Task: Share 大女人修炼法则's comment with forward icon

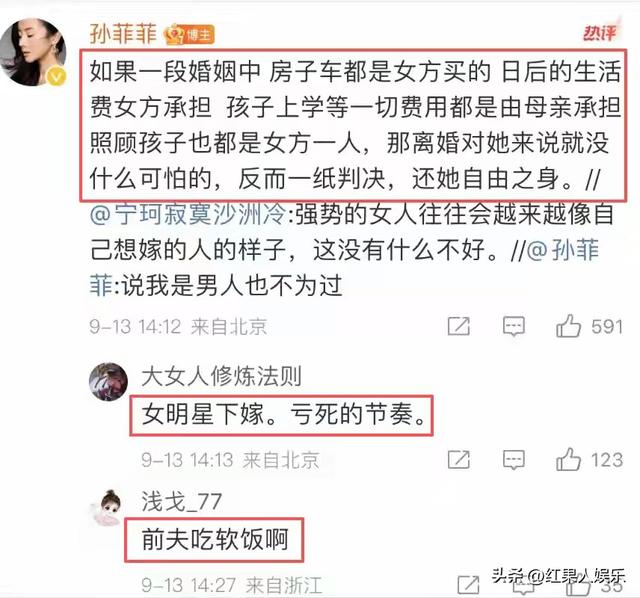Action: tap(459, 460)
